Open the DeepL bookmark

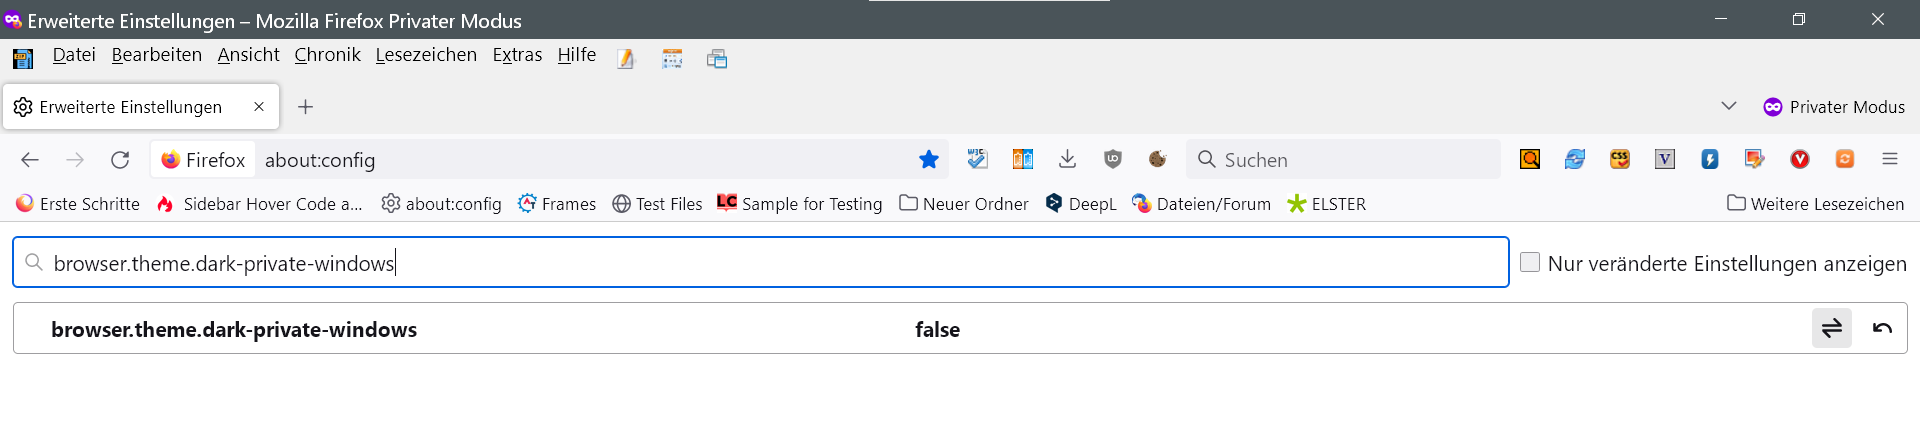point(1080,204)
